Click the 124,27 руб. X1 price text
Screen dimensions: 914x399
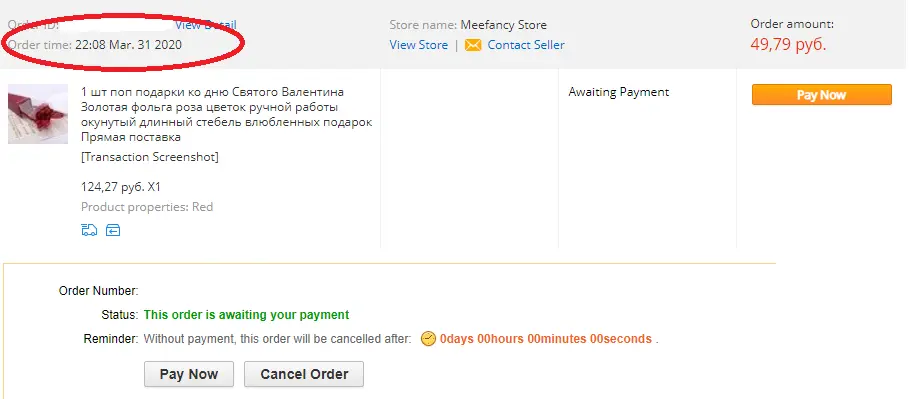tap(121, 187)
